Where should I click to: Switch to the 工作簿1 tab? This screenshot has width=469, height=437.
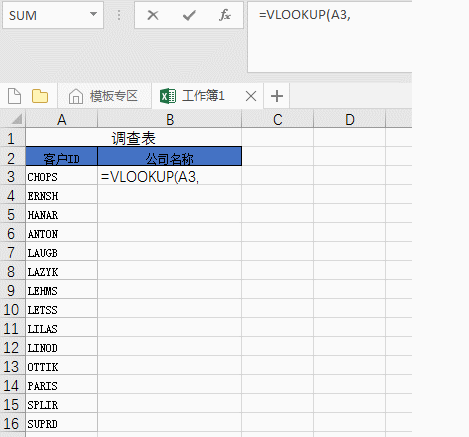[207, 96]
